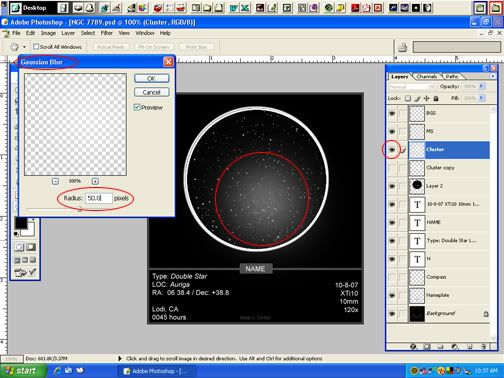Open the Window menu
Viewport: 504px width, 378px height.
click(x=145, y=33)
